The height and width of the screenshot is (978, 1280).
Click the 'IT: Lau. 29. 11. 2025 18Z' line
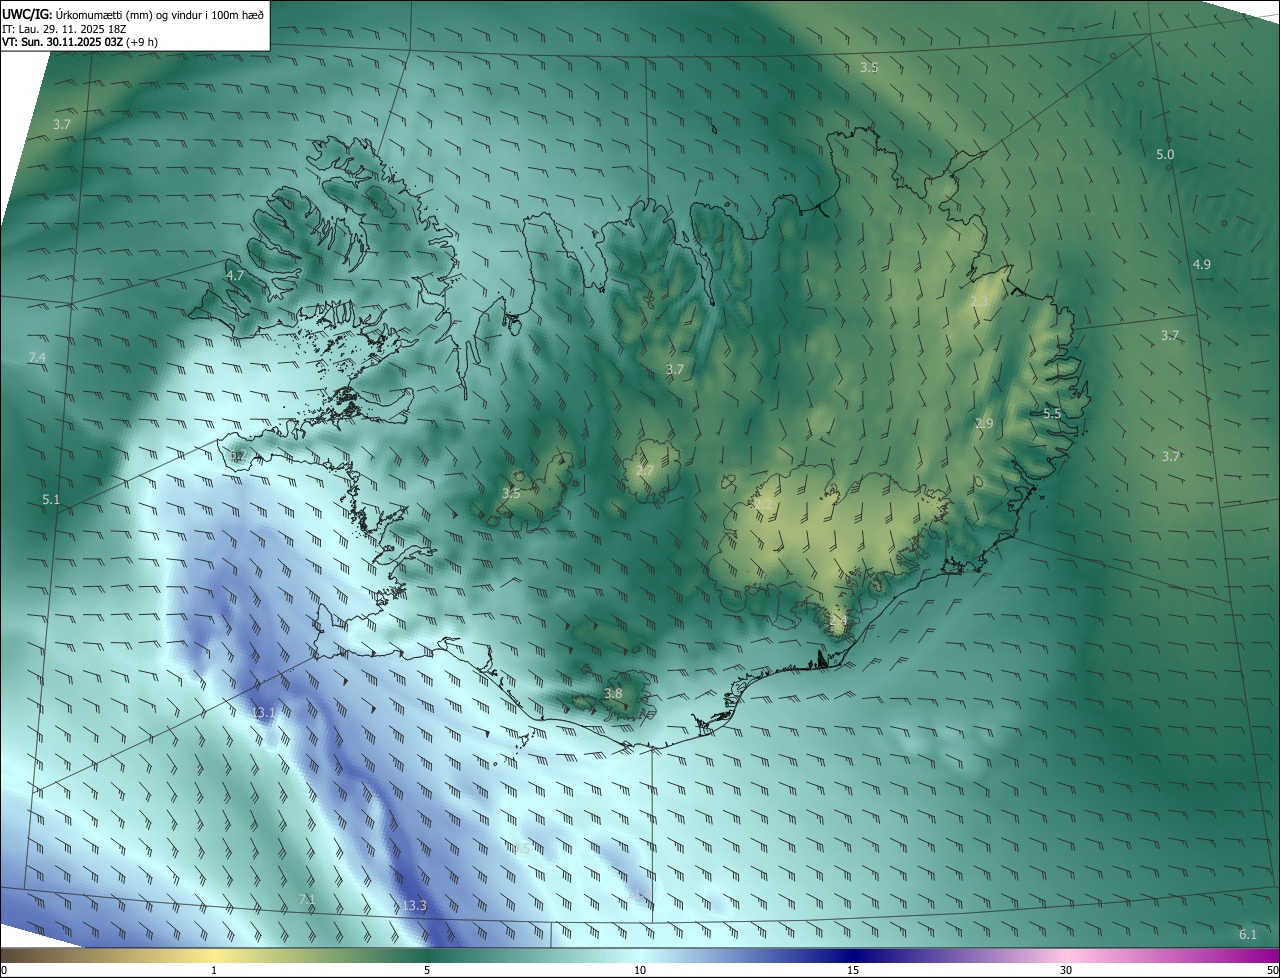[x=64, y=28]
